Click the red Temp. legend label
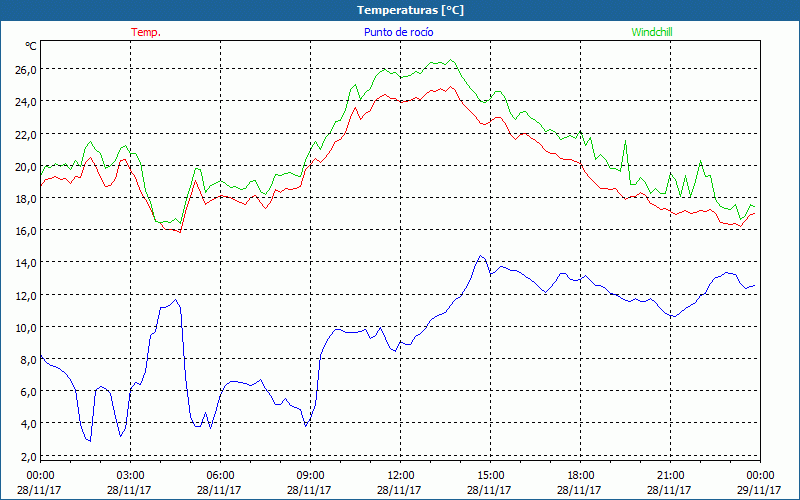The width and height of the screenshot is (800, 500). point(146,32)
